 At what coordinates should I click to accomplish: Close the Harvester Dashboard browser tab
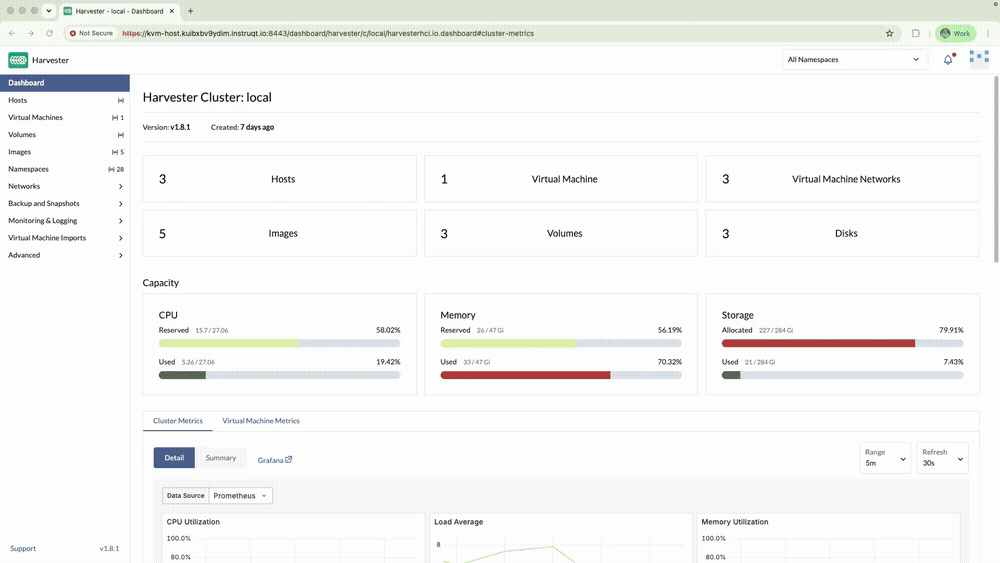[172, 11]
